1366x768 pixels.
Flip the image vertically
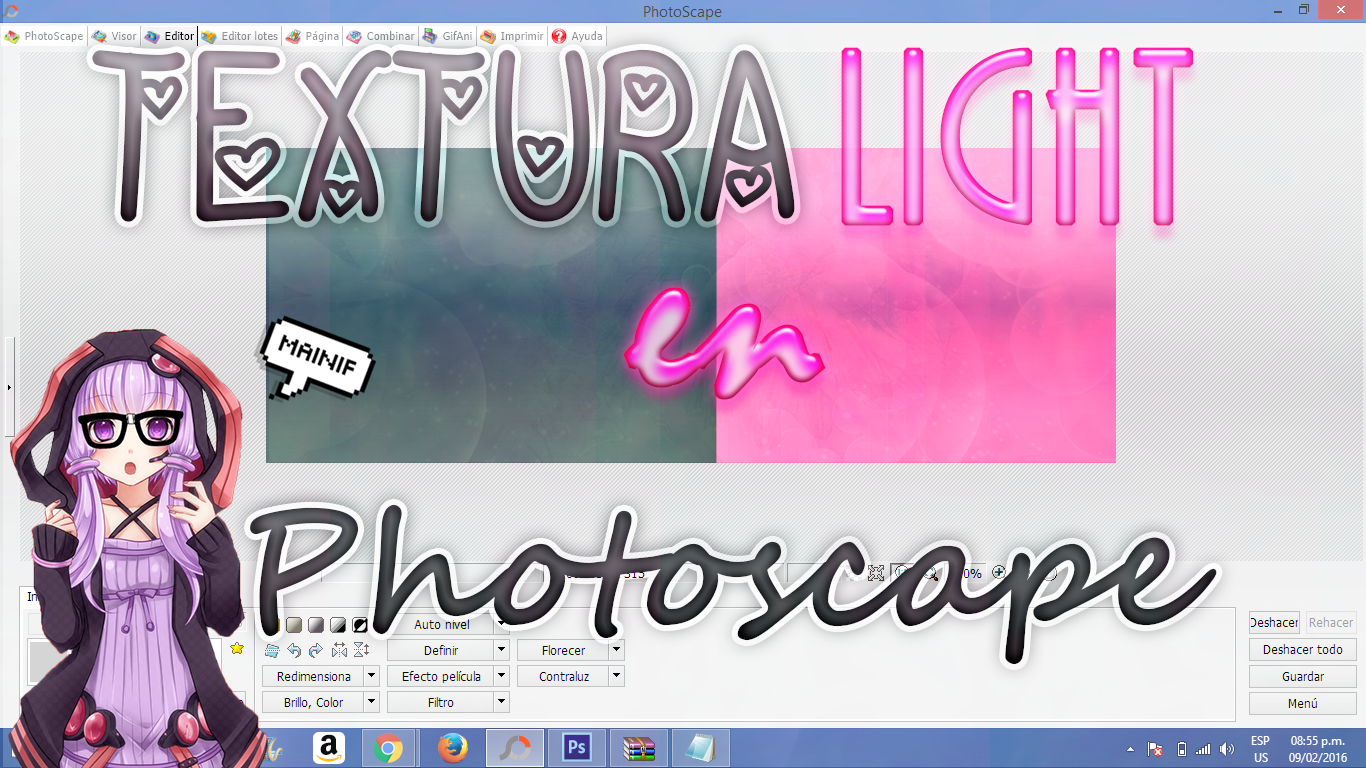(362, 651)
